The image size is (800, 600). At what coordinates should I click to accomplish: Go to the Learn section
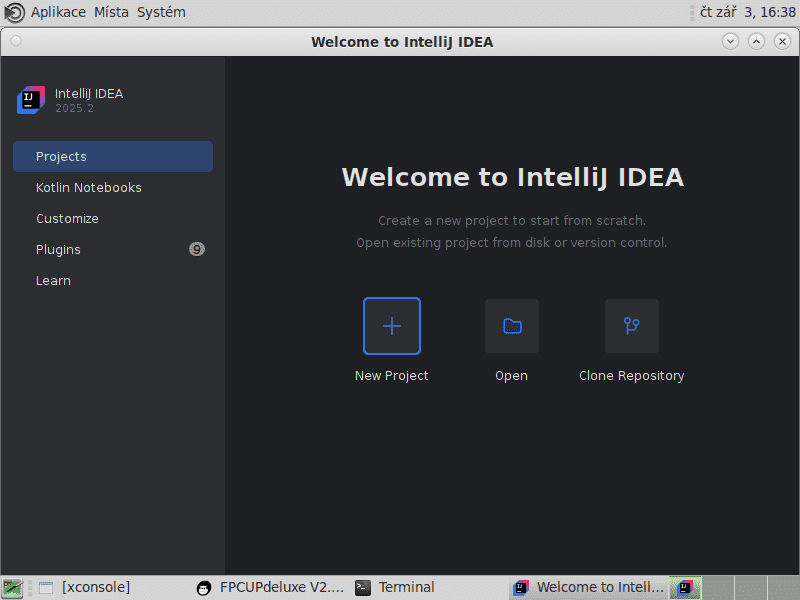pyautogui.click(x=113, y=281)
